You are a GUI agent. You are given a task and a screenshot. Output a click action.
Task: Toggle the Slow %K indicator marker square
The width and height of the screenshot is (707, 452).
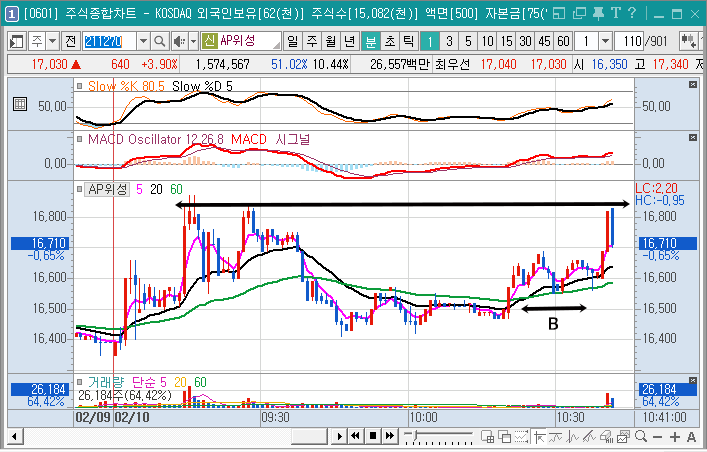tap(79, 86)
